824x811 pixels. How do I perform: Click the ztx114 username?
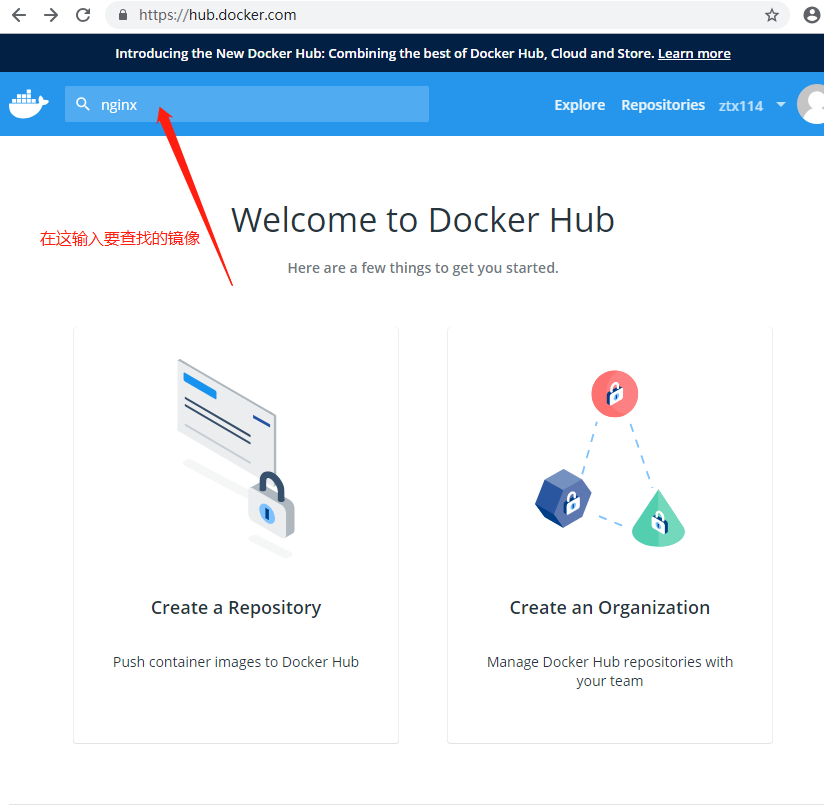coord(741,106)
